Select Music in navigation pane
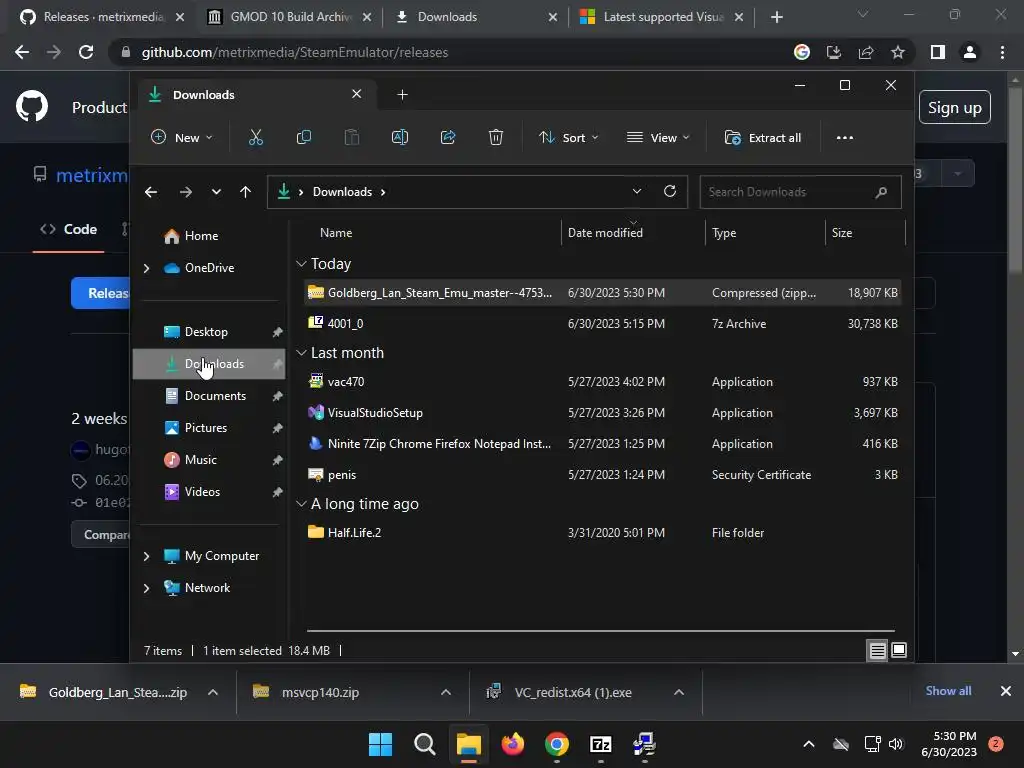Viewport: 1024px width, 768px height. click(x=209, y=460)
